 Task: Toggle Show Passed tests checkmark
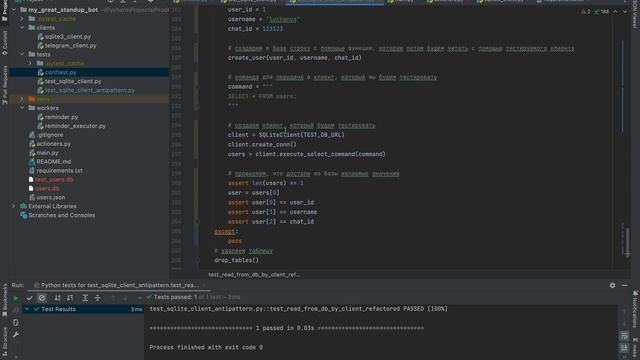tap(29, 298)
